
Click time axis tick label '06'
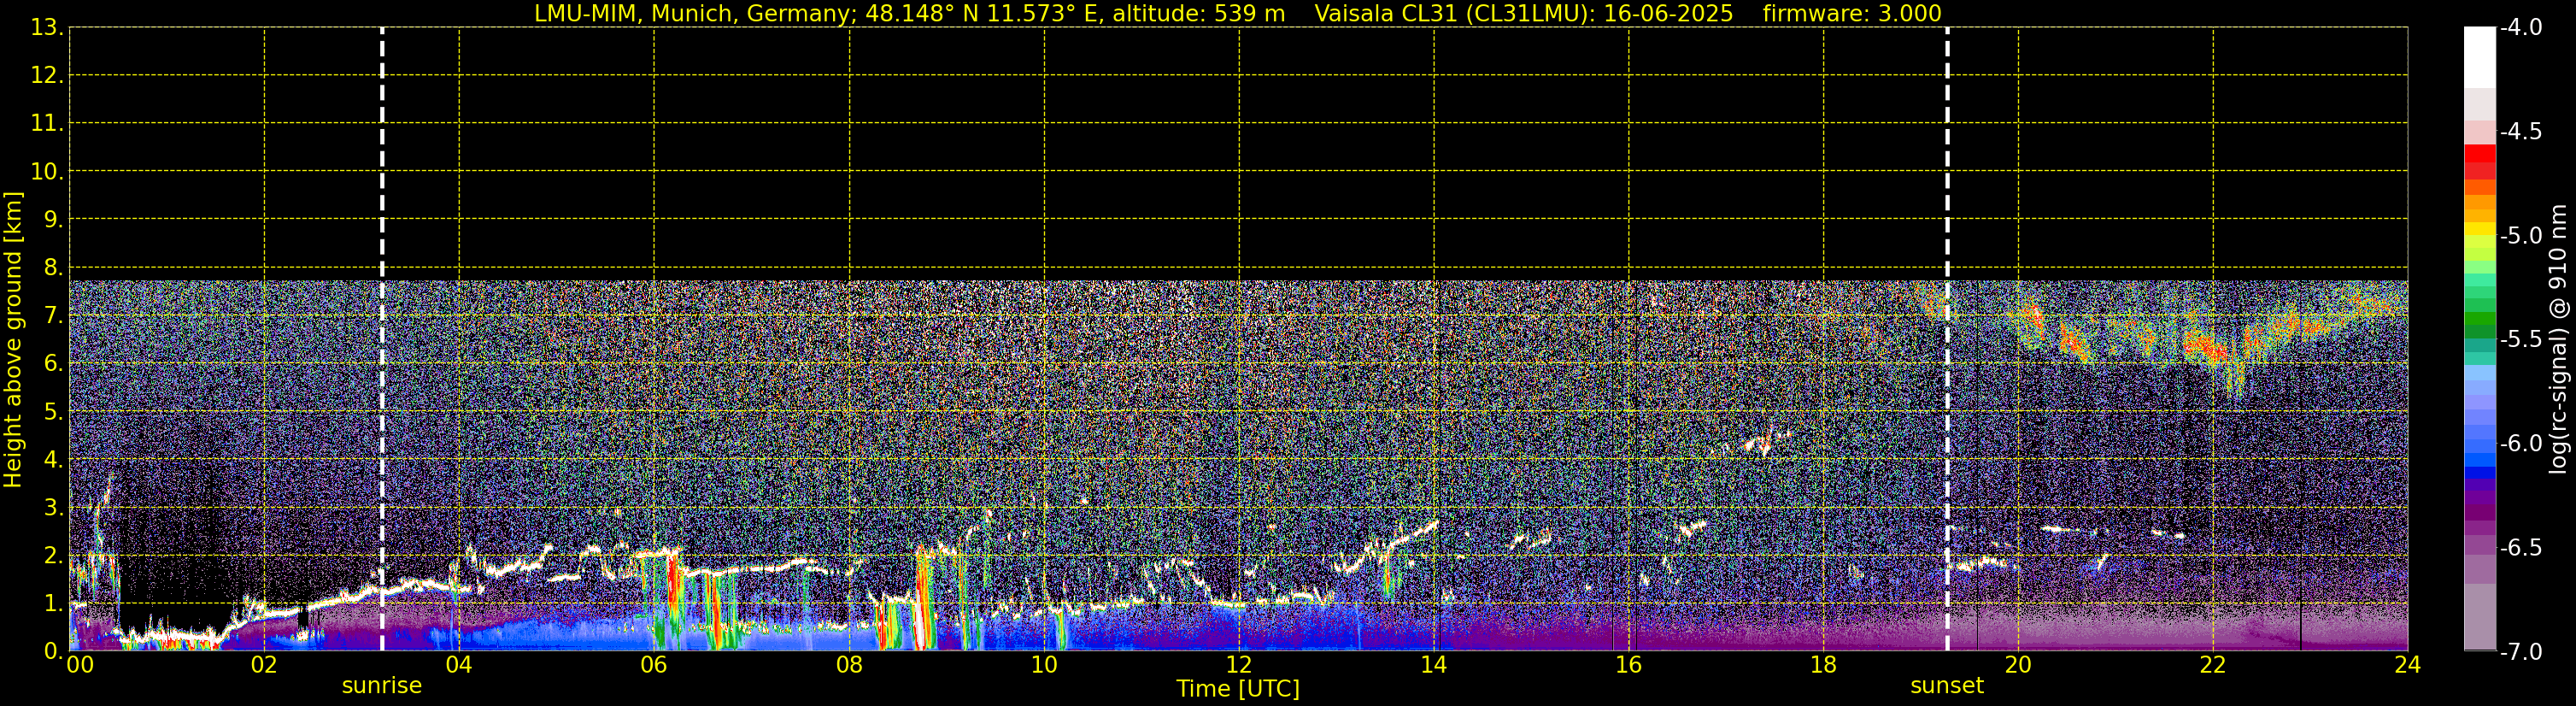(654, 665)
